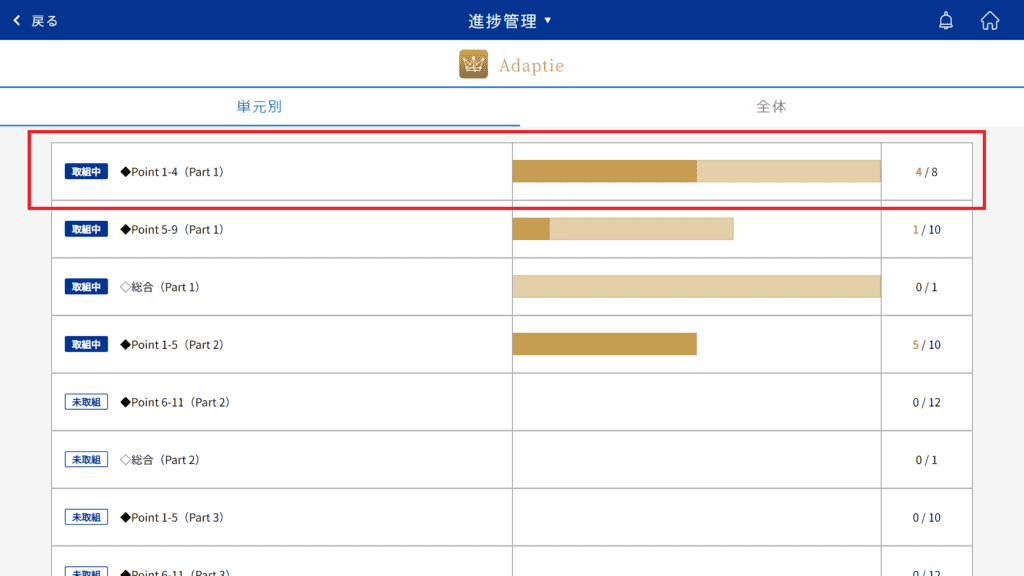This screenshot has height=576, width=1024.
Task: Click the 取組中 badge for Point 5-9 (Part 1)
Action: coord(86,229)
